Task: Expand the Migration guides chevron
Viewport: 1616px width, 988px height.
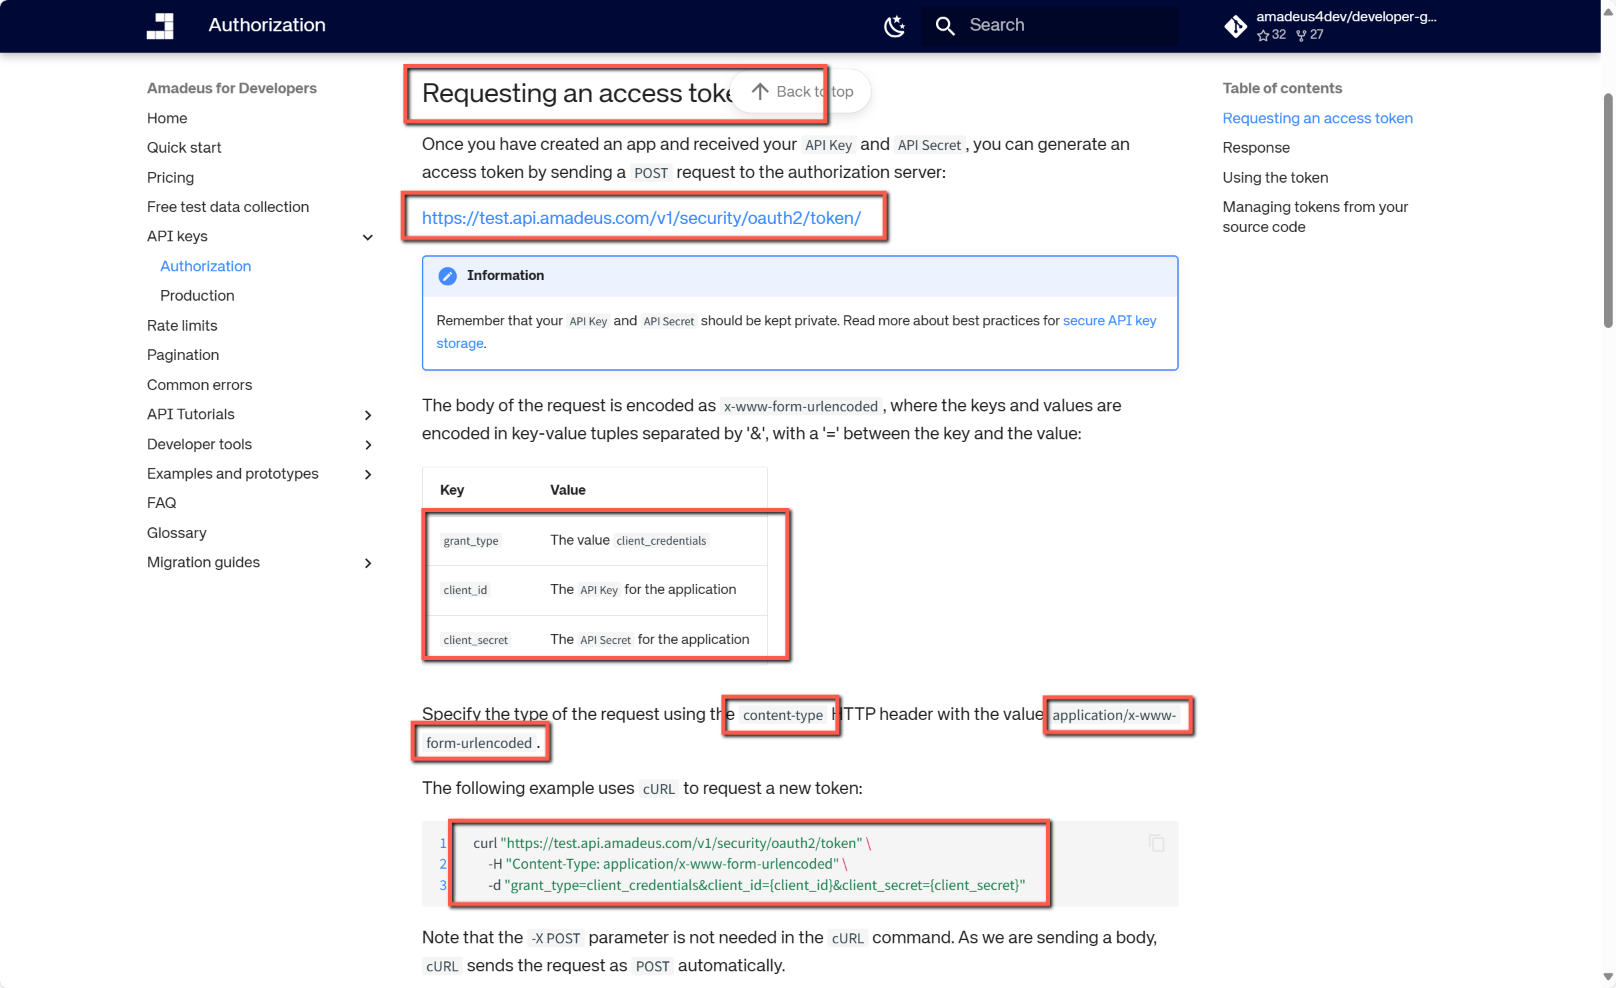Action: tap(368, 563)
